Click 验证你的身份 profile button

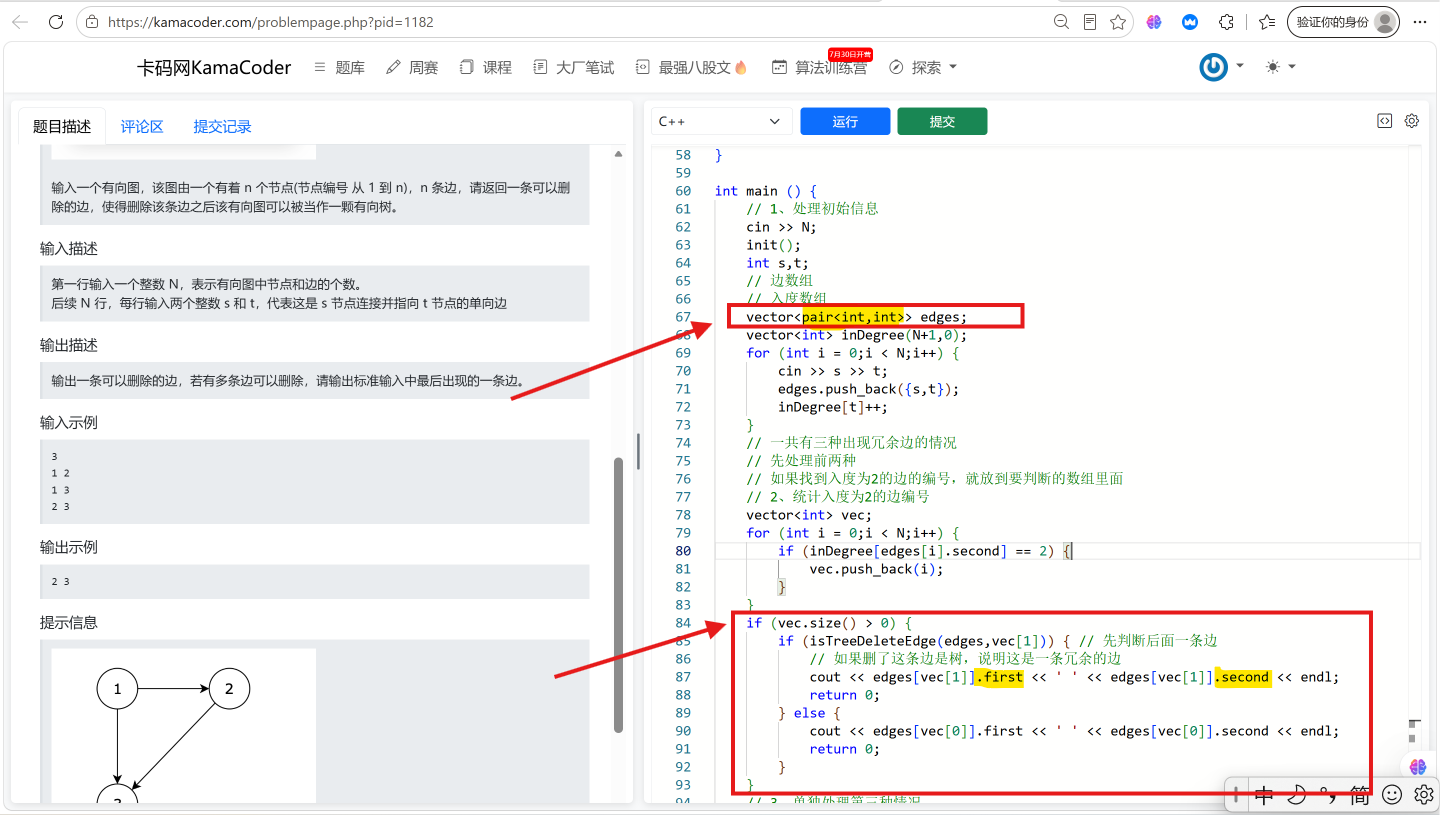[1342, 21]
